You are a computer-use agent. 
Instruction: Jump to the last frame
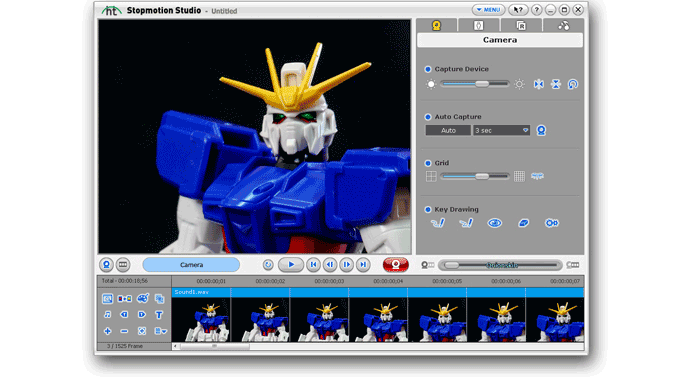363,265
